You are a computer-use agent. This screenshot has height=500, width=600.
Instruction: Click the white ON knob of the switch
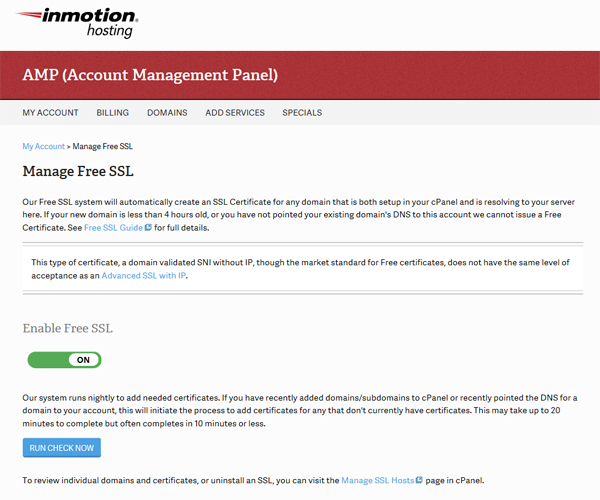[84, 360]
